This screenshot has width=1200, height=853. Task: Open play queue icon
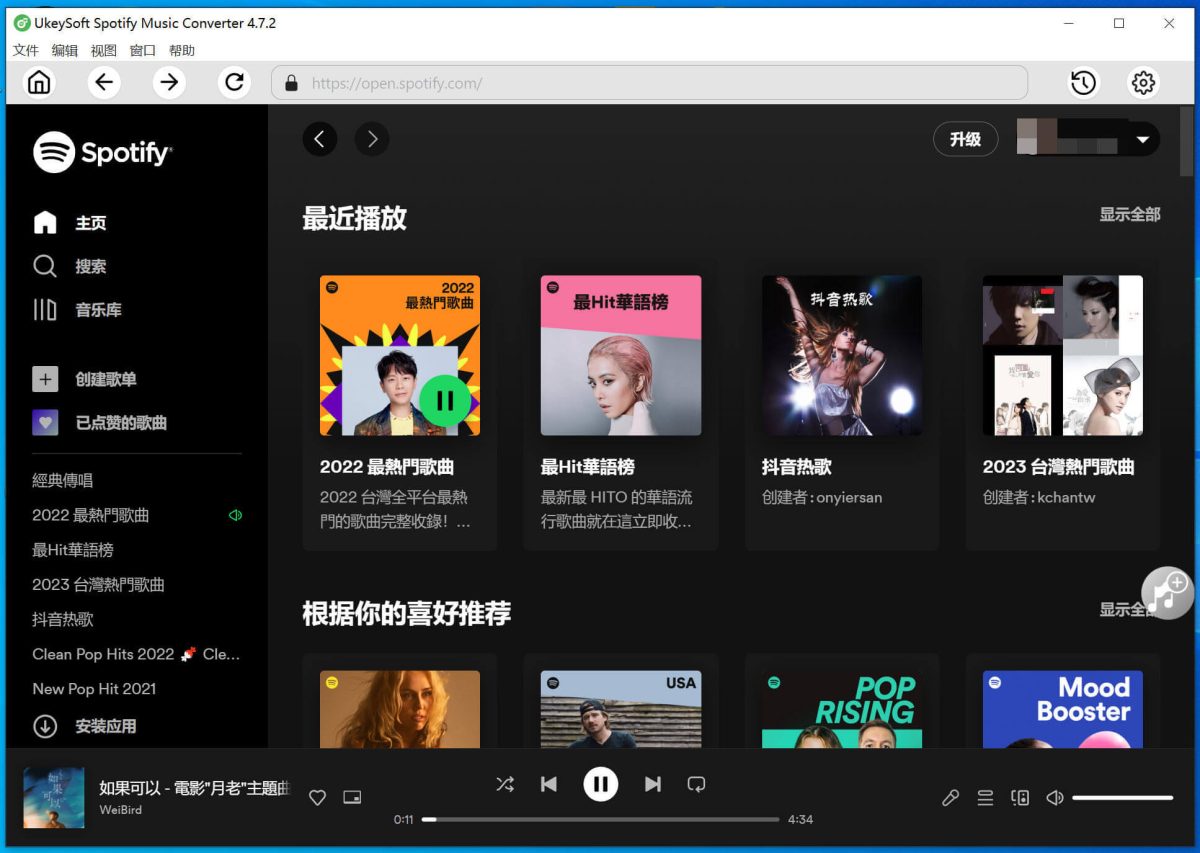point(985,798)
